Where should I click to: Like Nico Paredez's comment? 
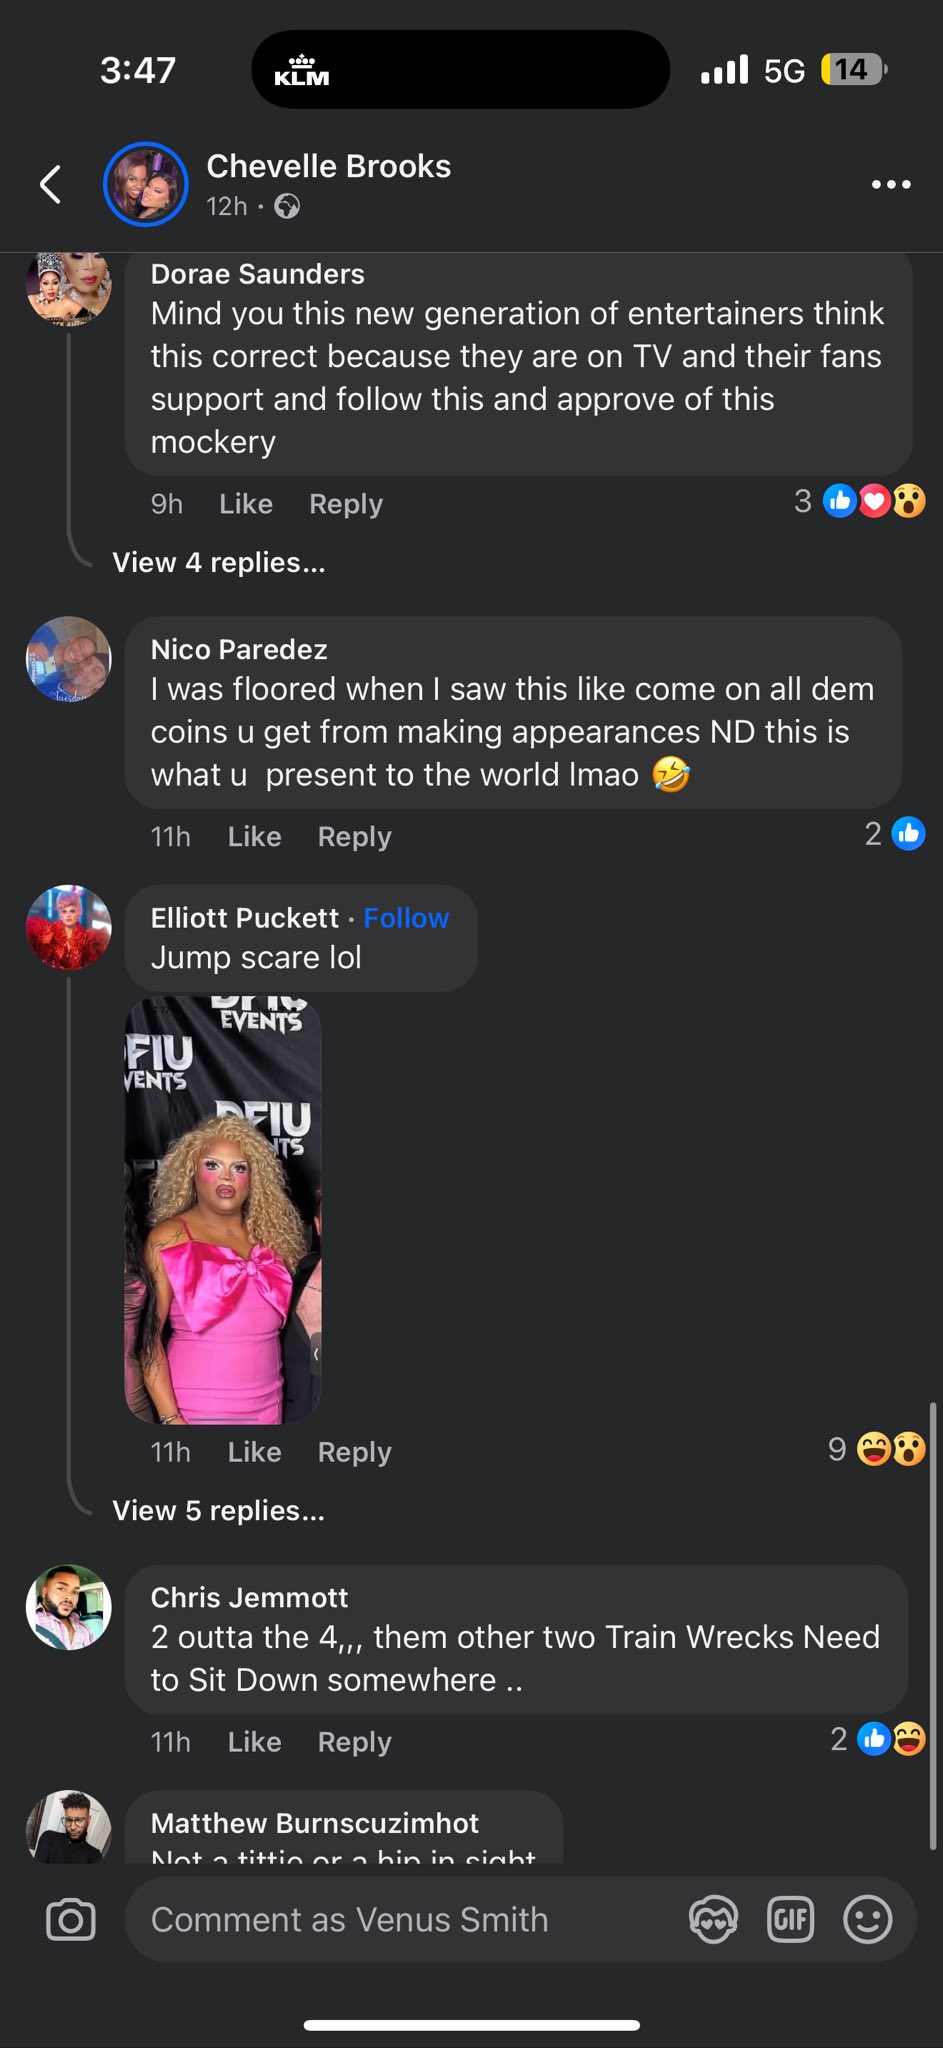click(x=254, y=836)
